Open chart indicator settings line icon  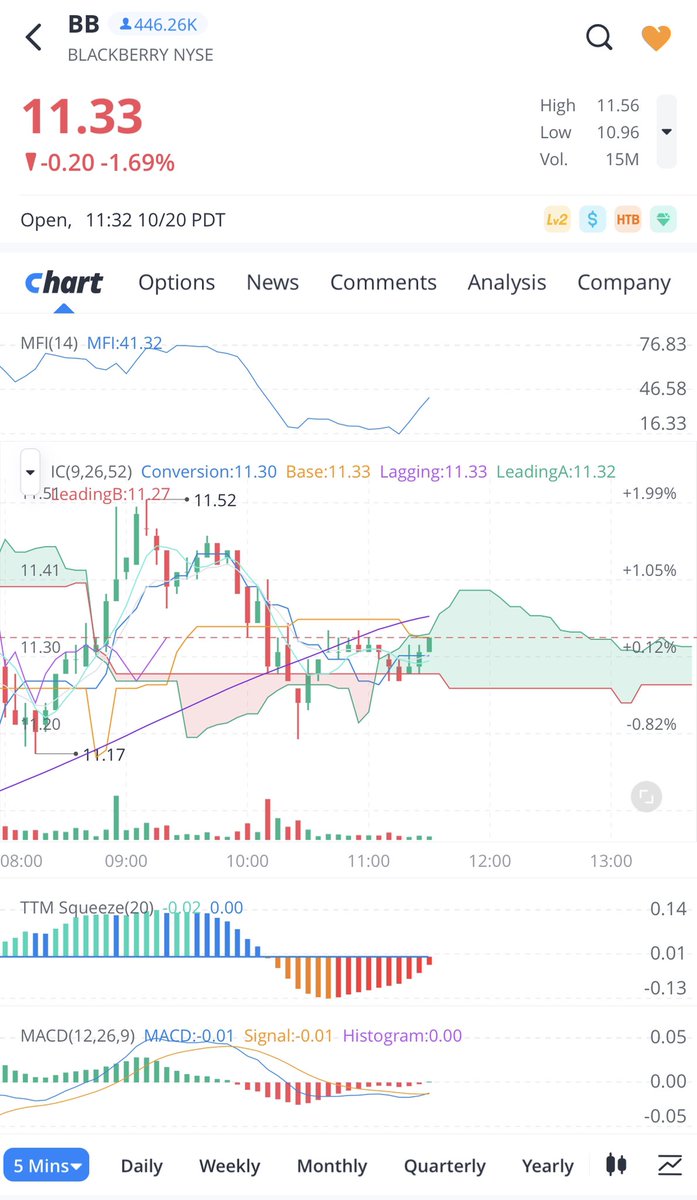tap(669, 1165)
